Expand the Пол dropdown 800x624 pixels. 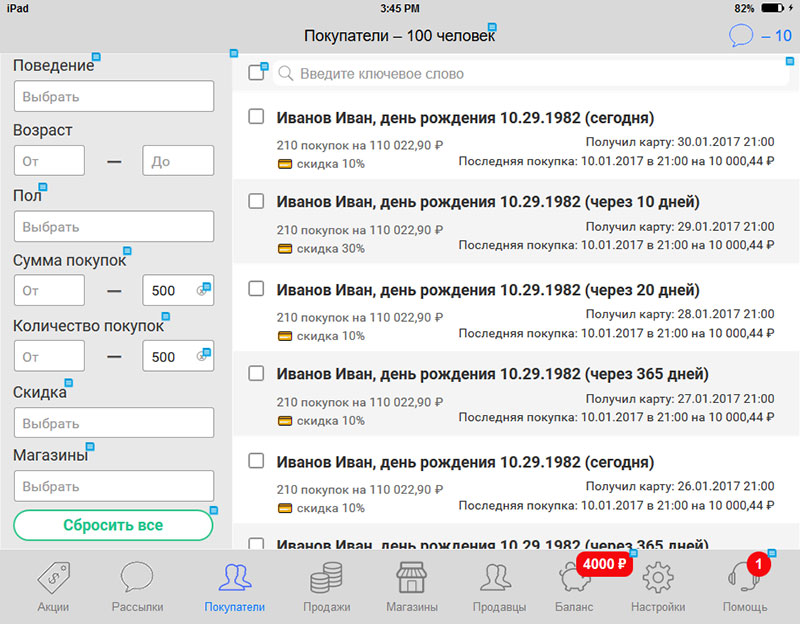[x=114, y=227]
